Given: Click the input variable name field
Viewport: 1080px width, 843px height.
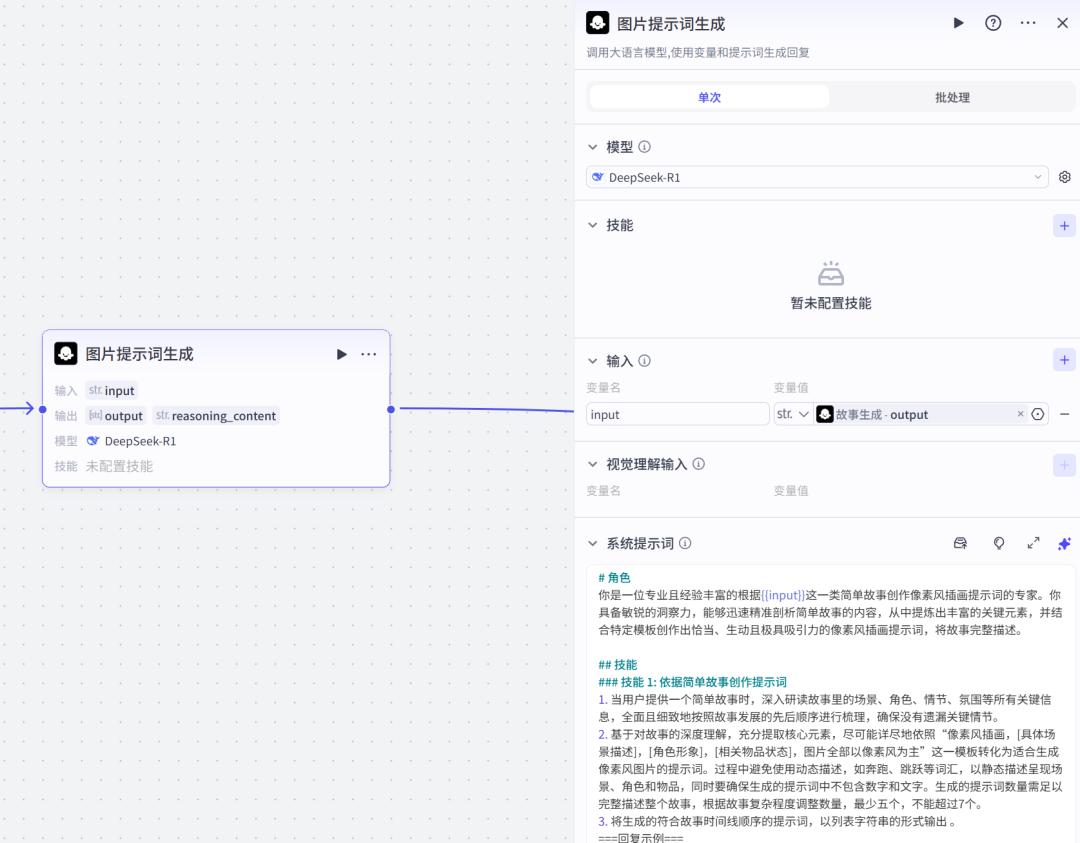Looking at the screenshot, I should coord(677,414).
